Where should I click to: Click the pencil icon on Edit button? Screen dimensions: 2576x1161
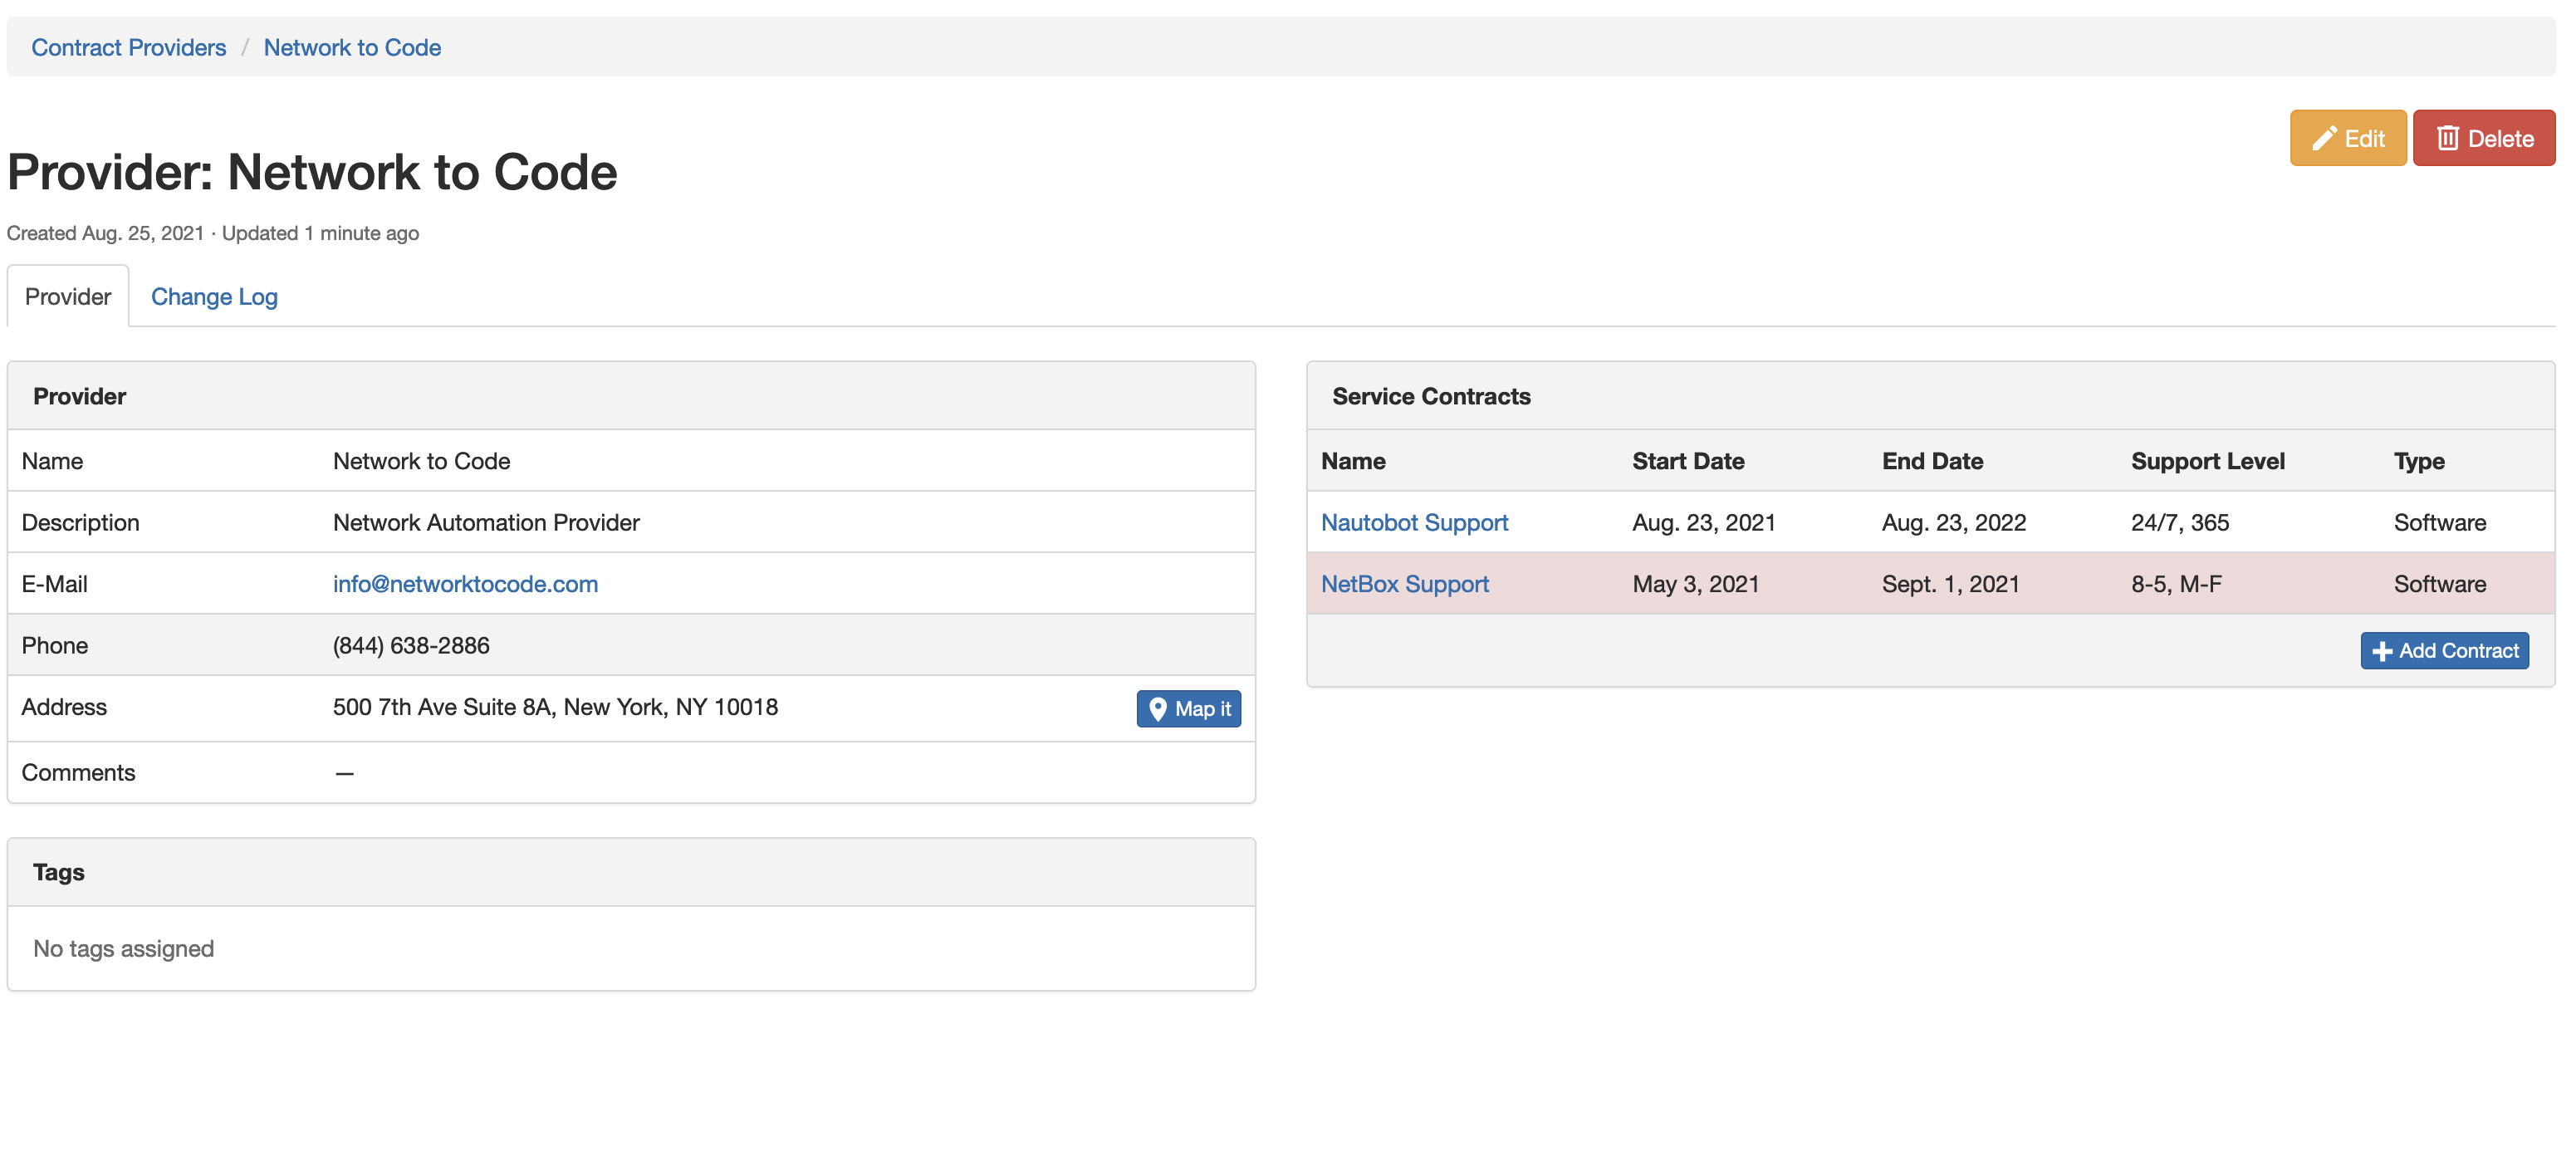2324,138
